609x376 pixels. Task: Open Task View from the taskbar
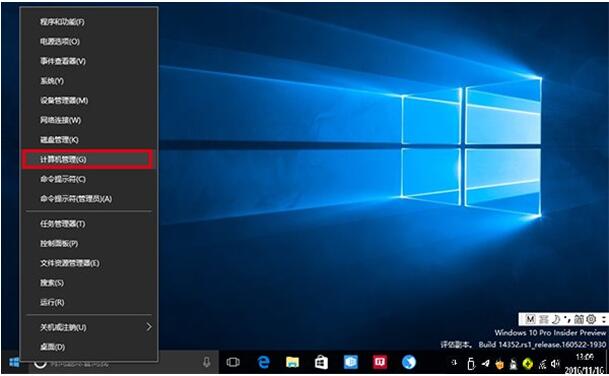pyautogui.click(x=233, y=362)
